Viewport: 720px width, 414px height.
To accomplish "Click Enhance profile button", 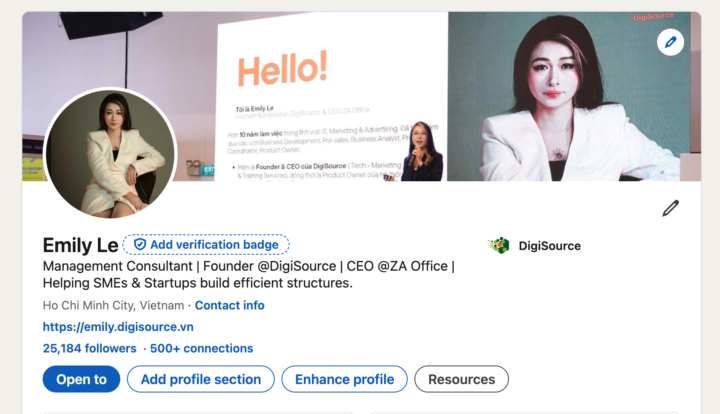I will pyautogui.click(x=344, y=379).
